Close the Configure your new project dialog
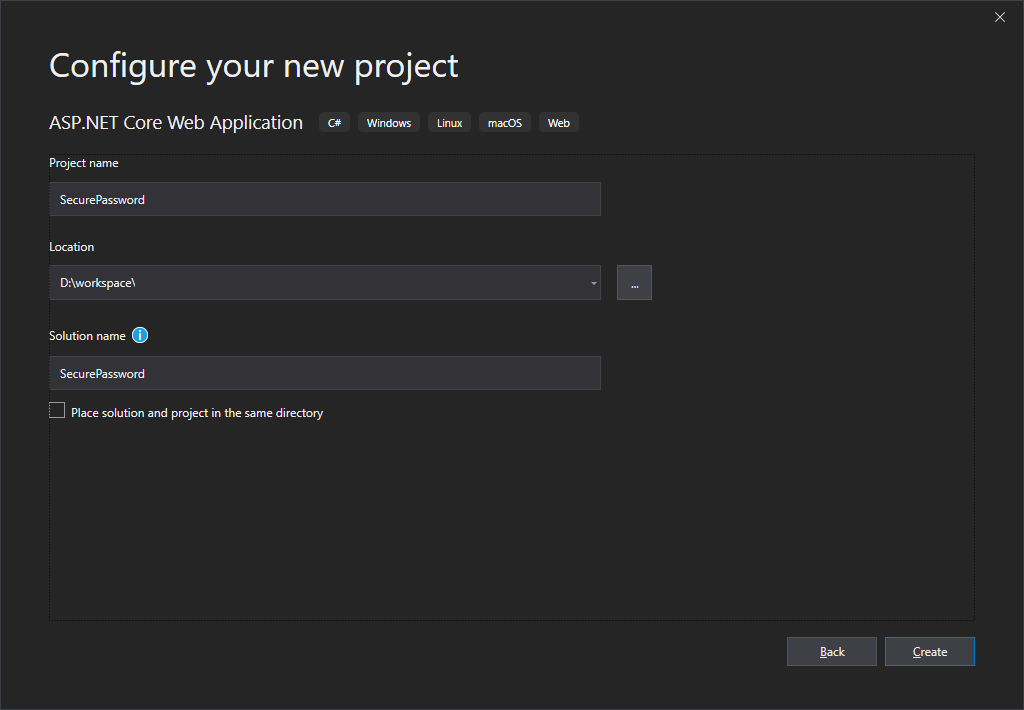This screenshot has width=1024, height=710. (x=999, y=17)
